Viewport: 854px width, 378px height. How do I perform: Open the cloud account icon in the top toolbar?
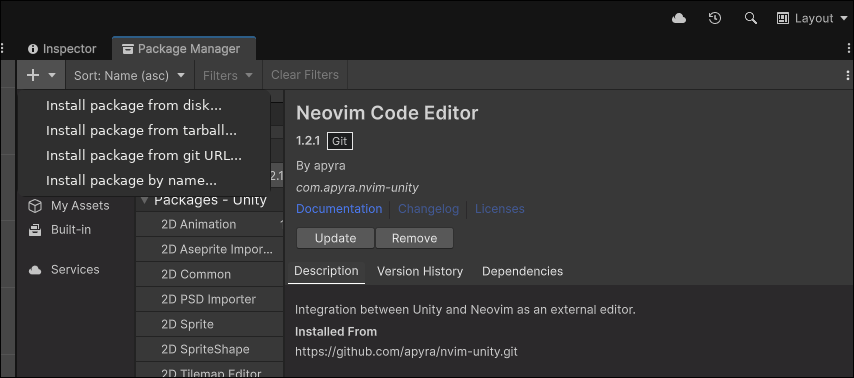679,19
